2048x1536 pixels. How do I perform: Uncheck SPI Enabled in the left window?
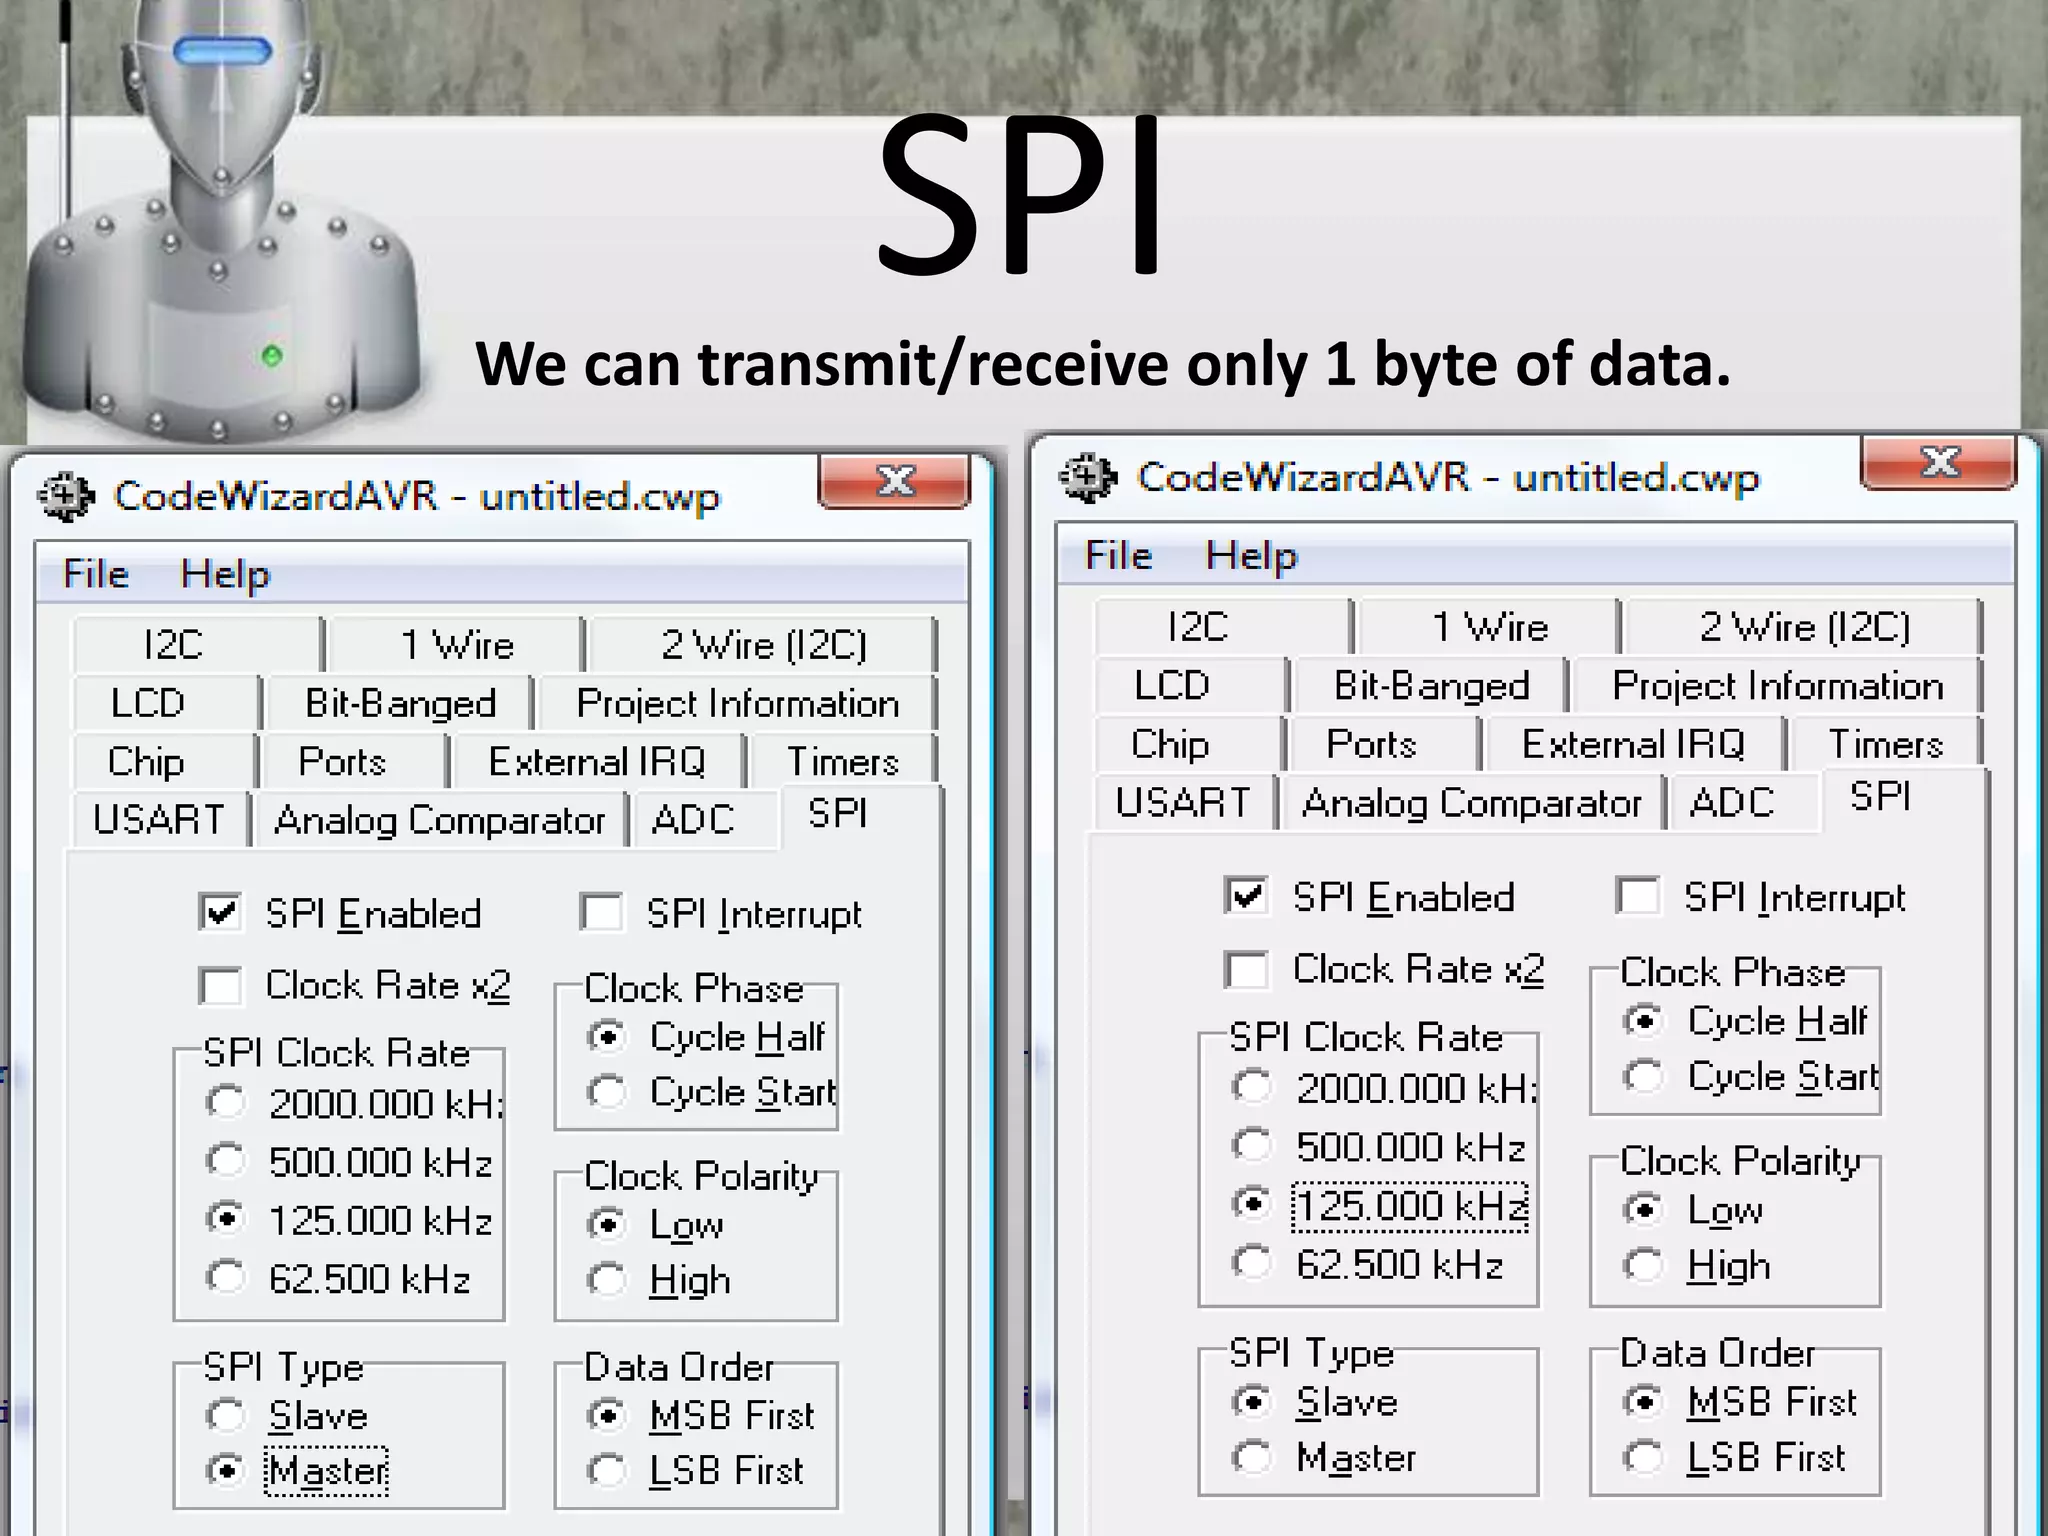[220, 913]
